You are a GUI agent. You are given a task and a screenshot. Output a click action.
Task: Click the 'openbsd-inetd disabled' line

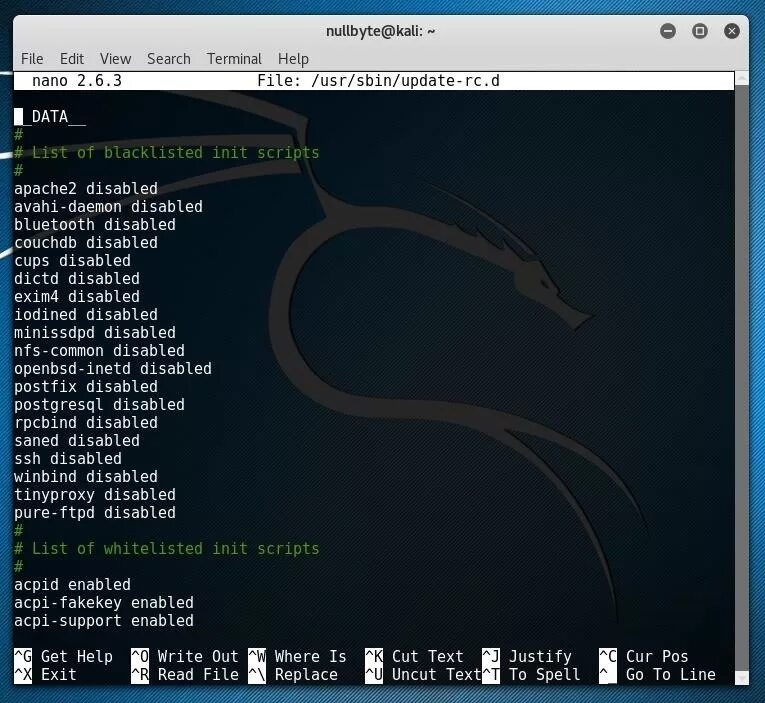tap(113, 369)
